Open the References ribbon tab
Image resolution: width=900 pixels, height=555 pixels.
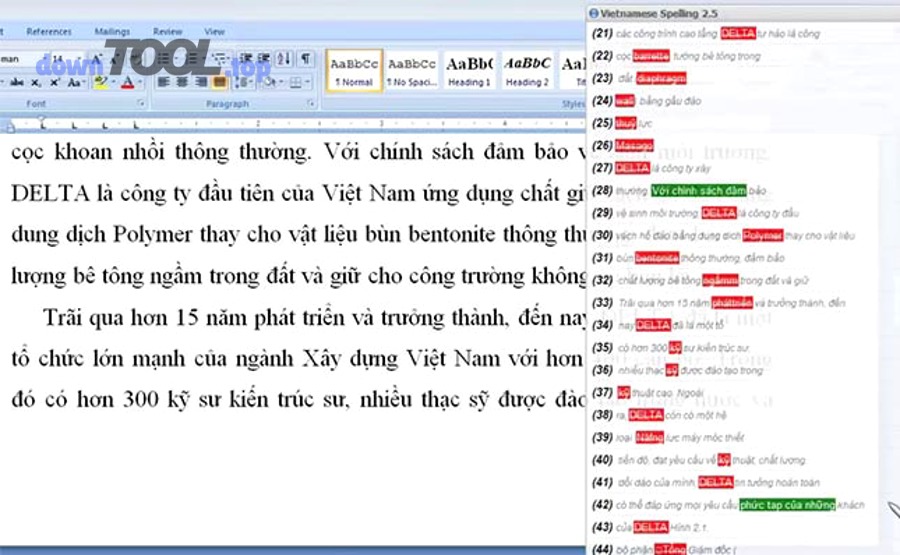[49, 32]
